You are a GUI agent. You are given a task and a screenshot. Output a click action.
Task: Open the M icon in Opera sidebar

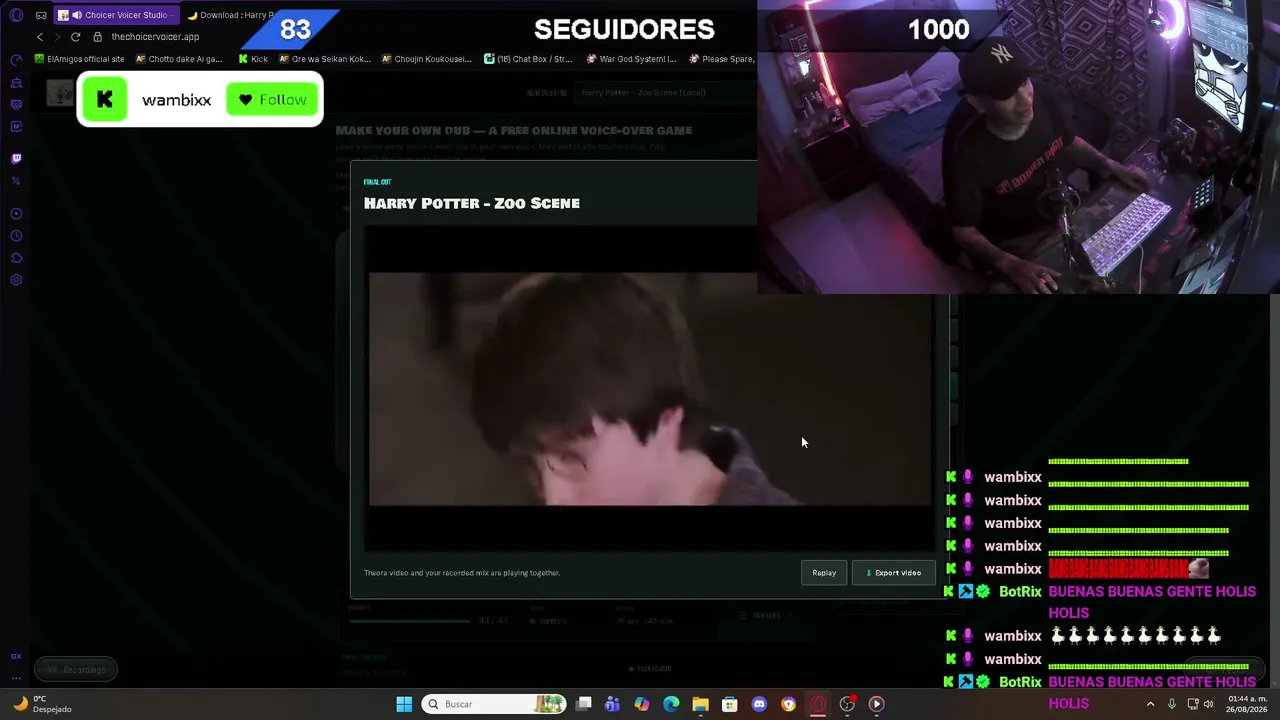[x=16, y=126]
